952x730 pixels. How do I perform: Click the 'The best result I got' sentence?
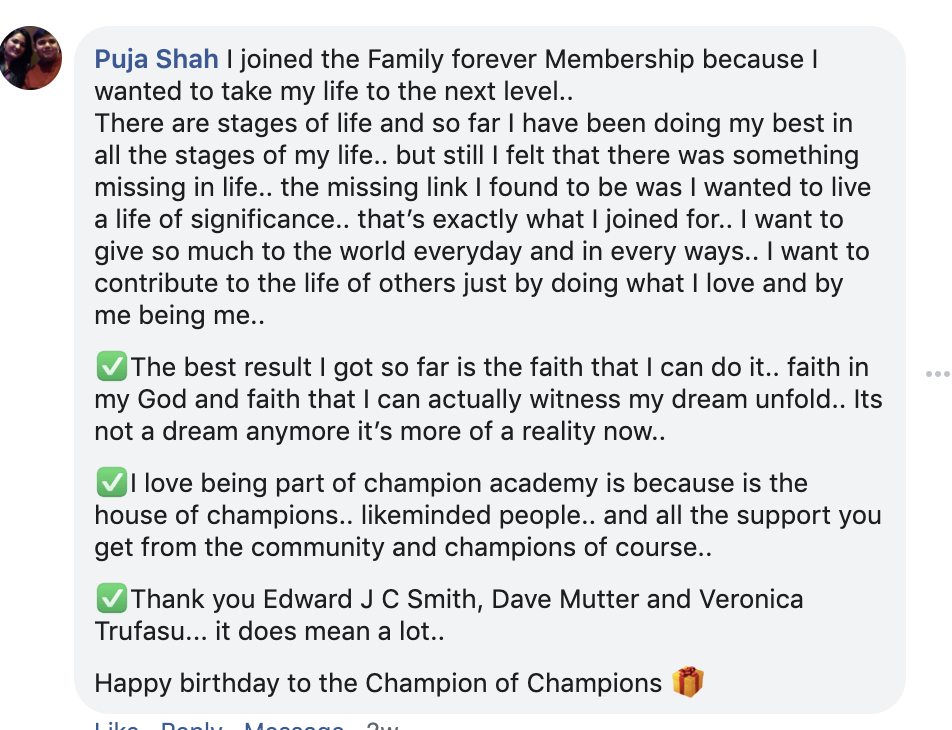[x=270, y=369]
